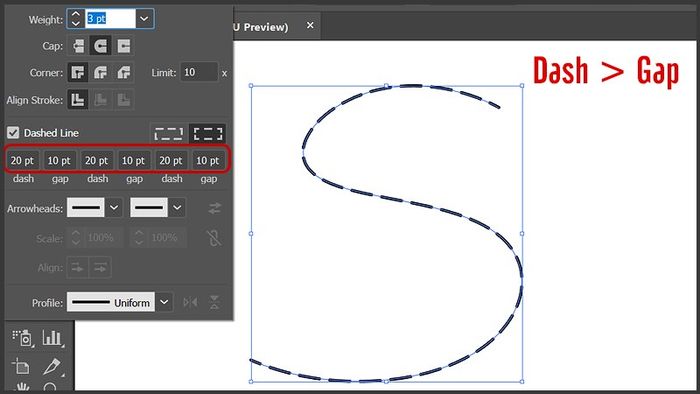700x394 pixels.
Task: Align stroke to inside icon
Action: (x=101, y=100)
